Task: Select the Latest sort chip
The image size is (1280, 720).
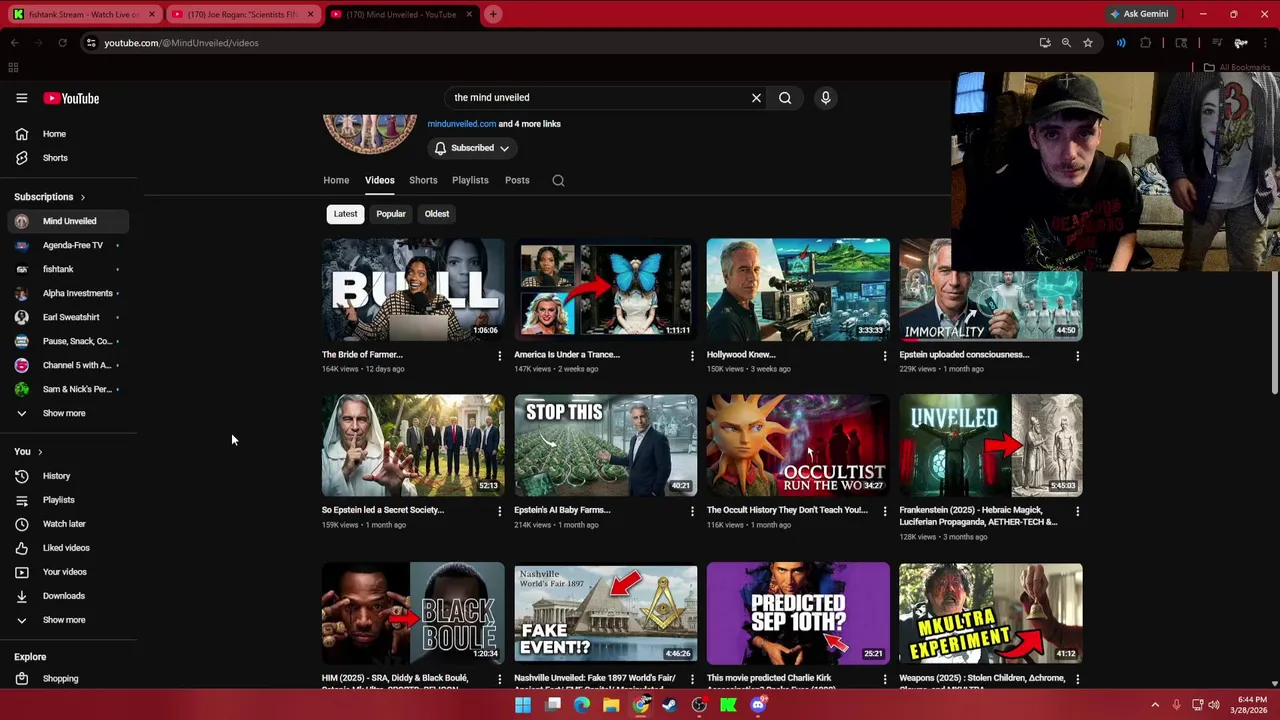Action: (x=345, y=214)
